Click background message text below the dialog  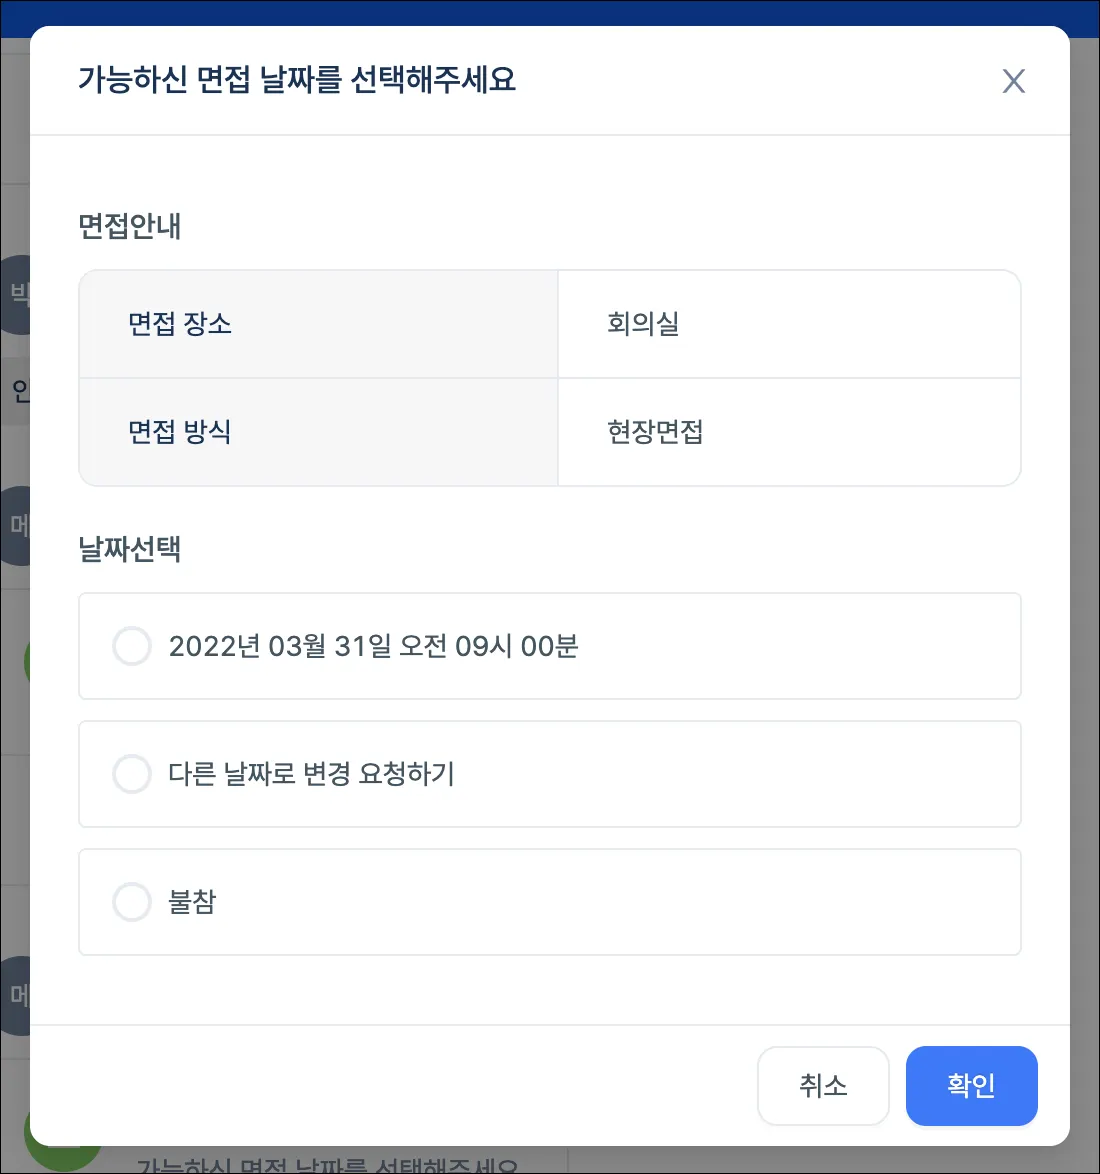(330, 1163)
